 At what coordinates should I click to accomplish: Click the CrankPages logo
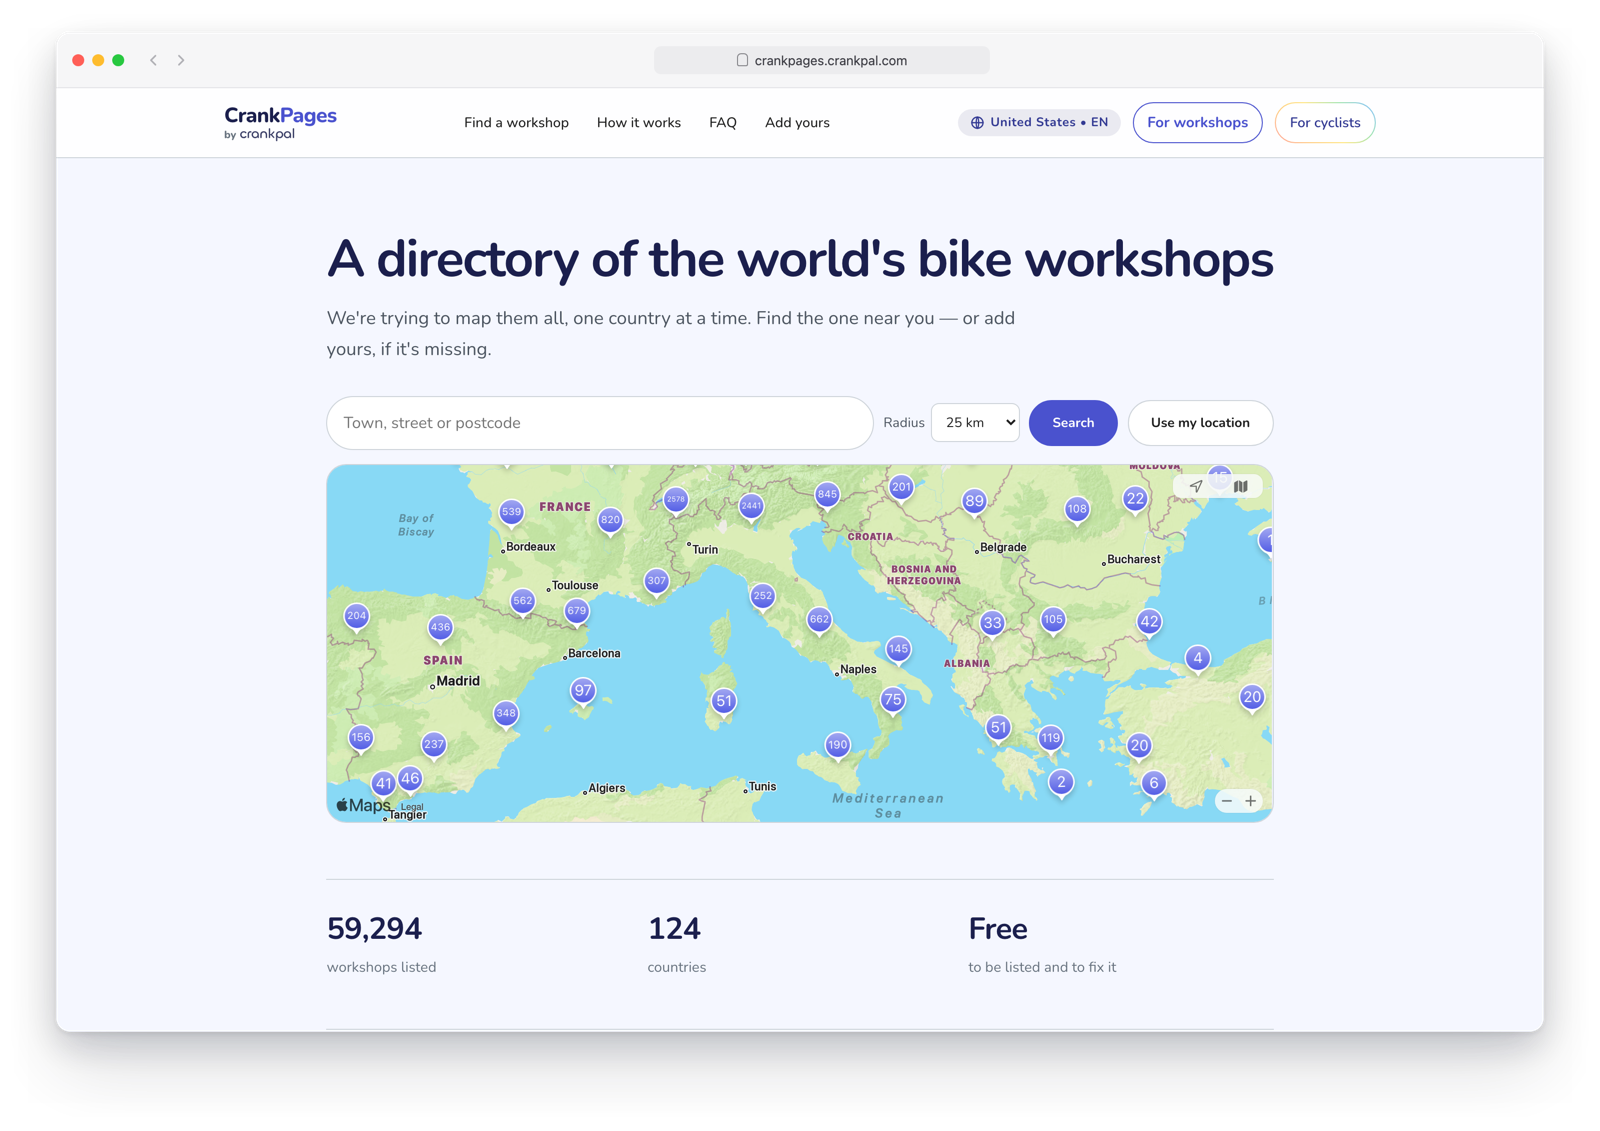280,122
